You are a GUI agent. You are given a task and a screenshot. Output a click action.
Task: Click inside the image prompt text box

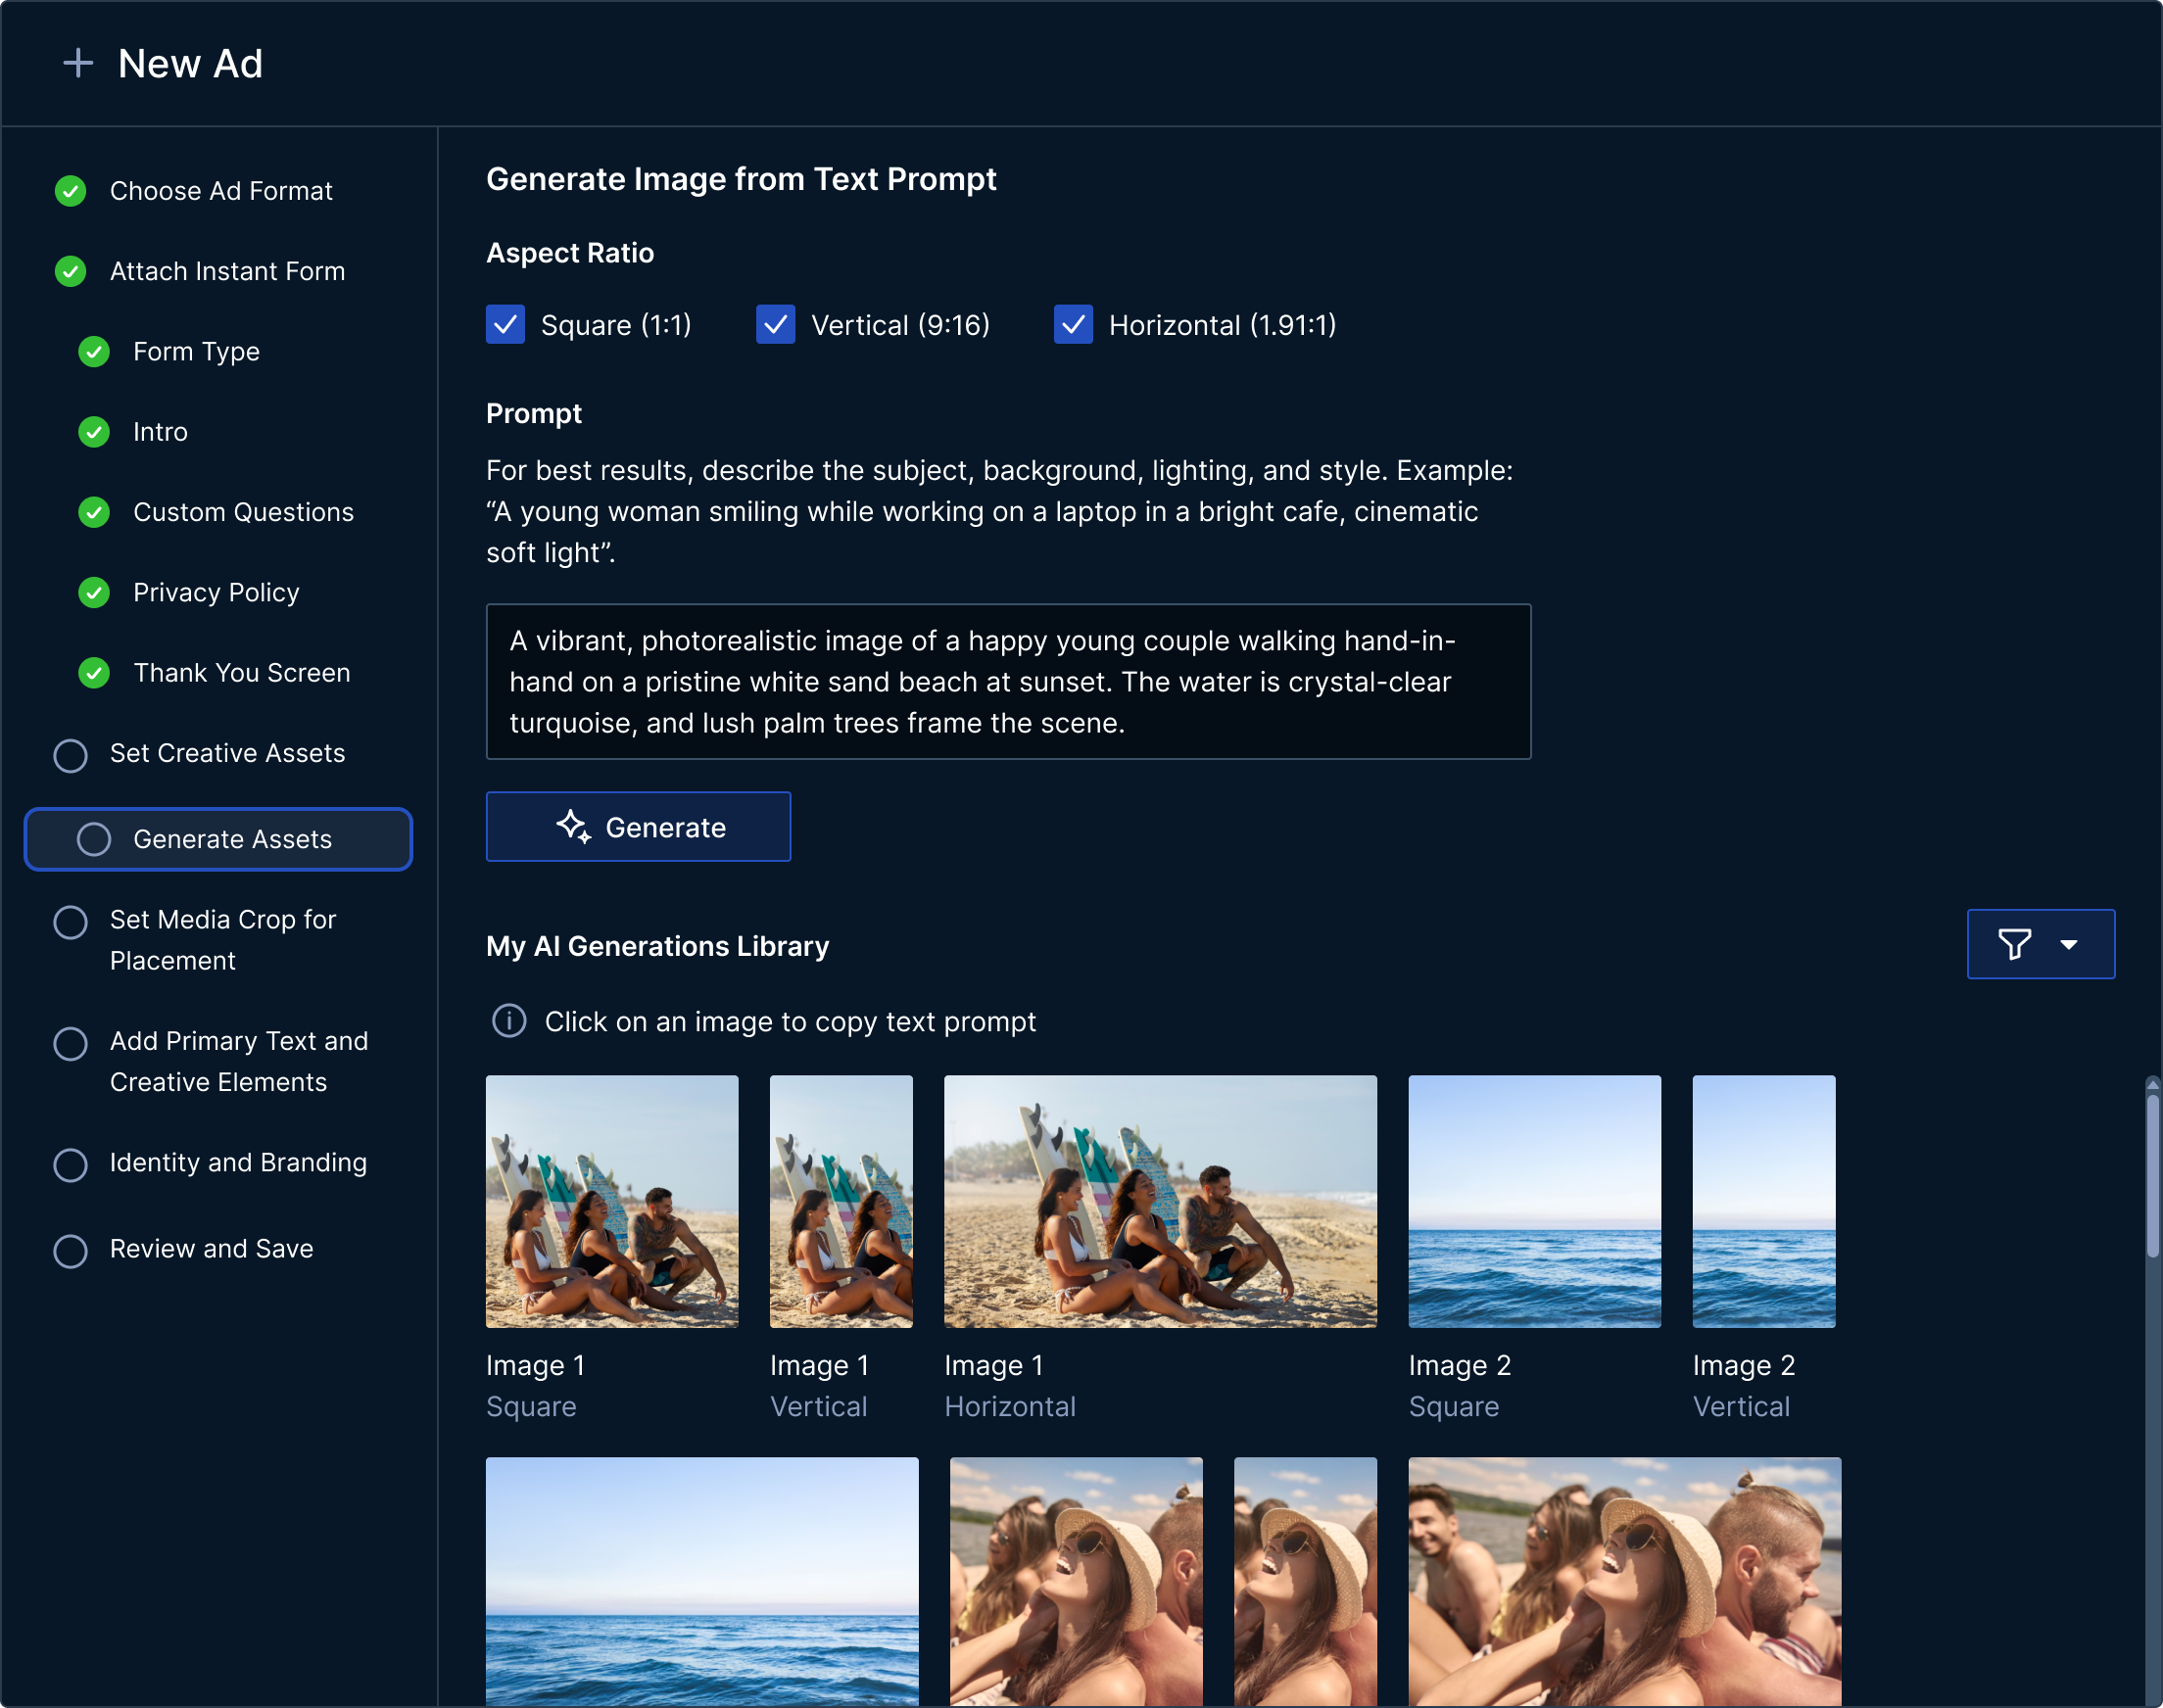(1007, 682)
